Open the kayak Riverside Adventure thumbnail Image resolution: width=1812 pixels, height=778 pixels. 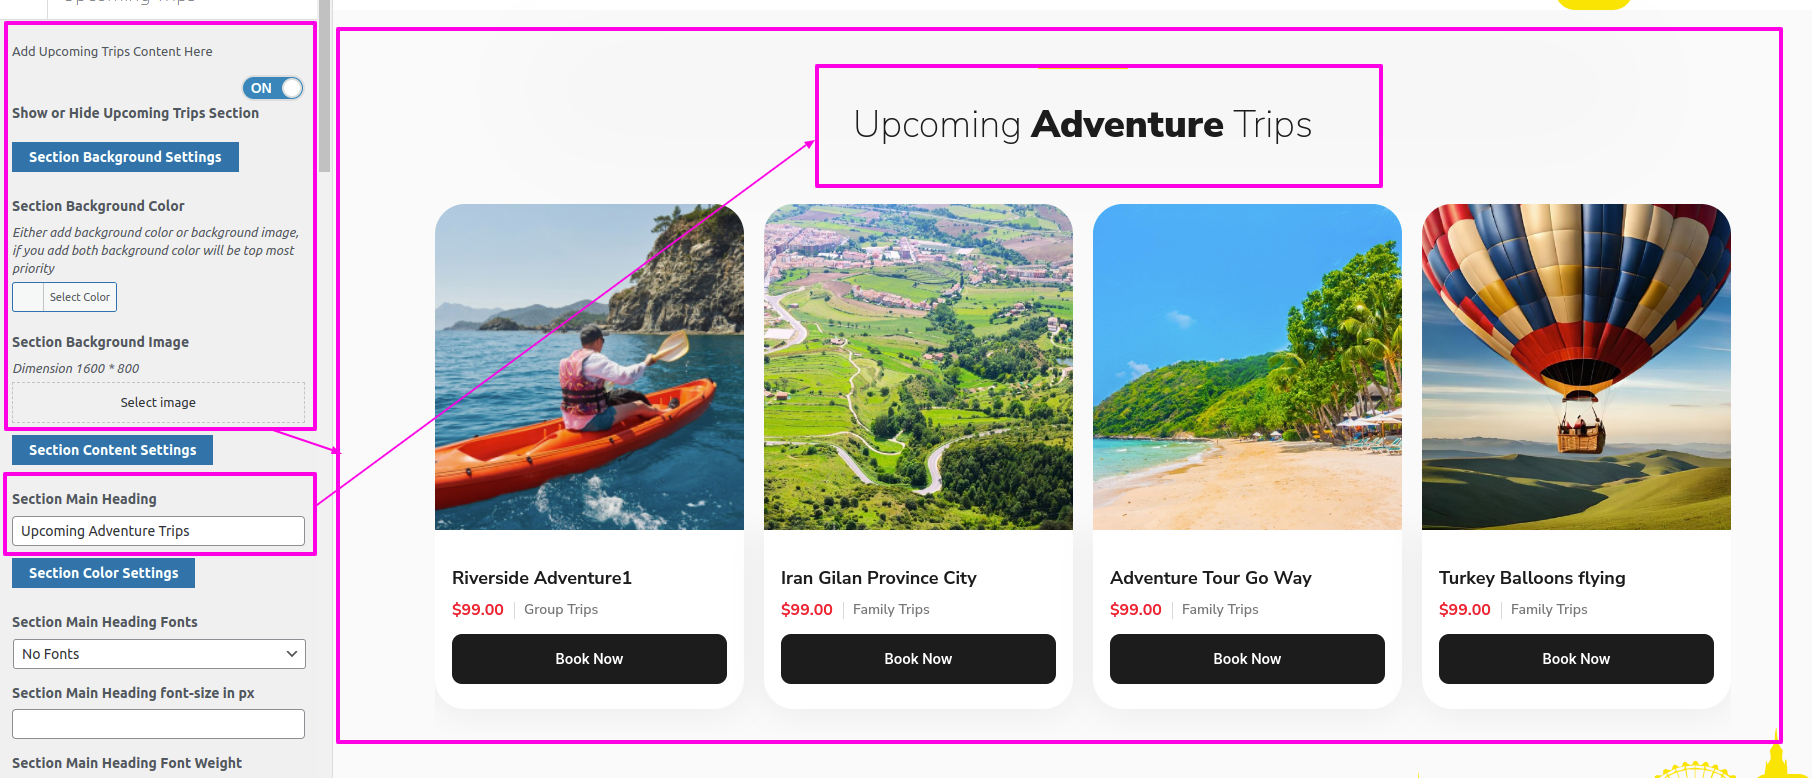(589, 367)
